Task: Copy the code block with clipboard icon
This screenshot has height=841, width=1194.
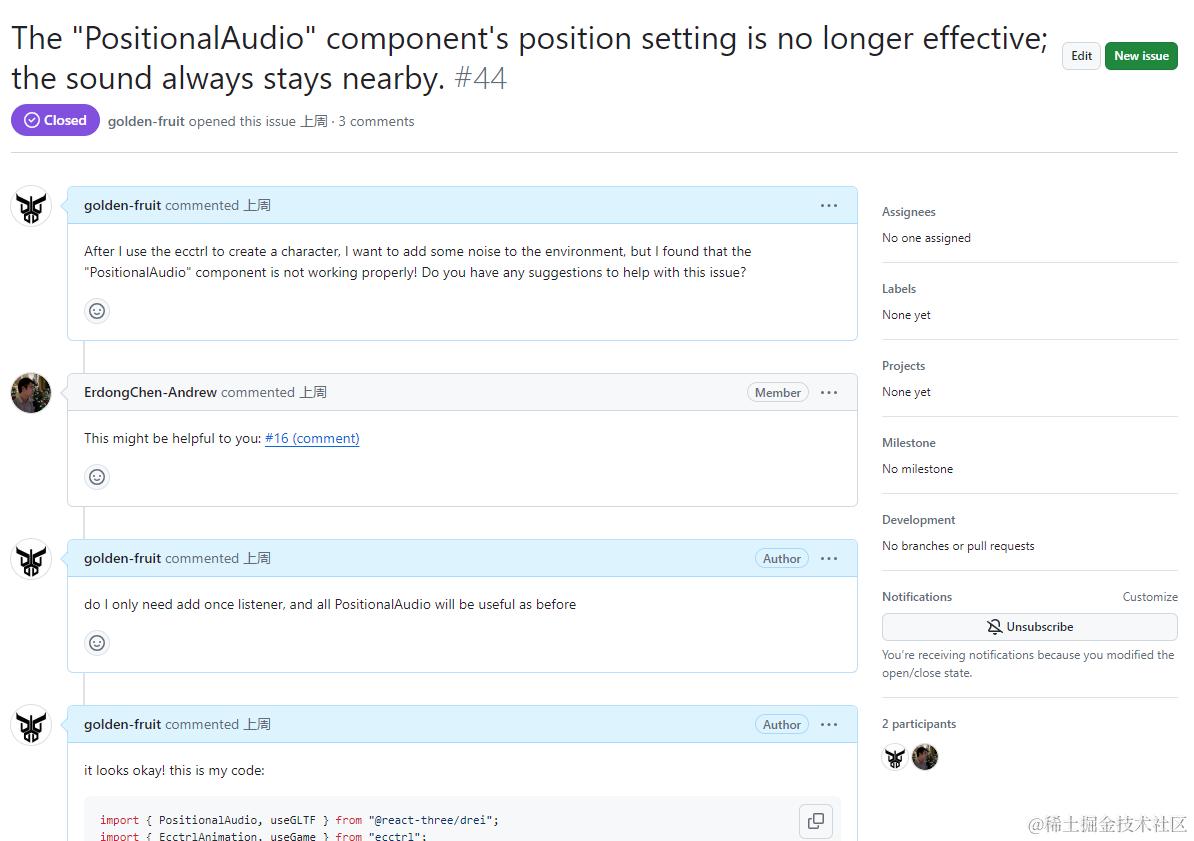Action: (816, 821)
